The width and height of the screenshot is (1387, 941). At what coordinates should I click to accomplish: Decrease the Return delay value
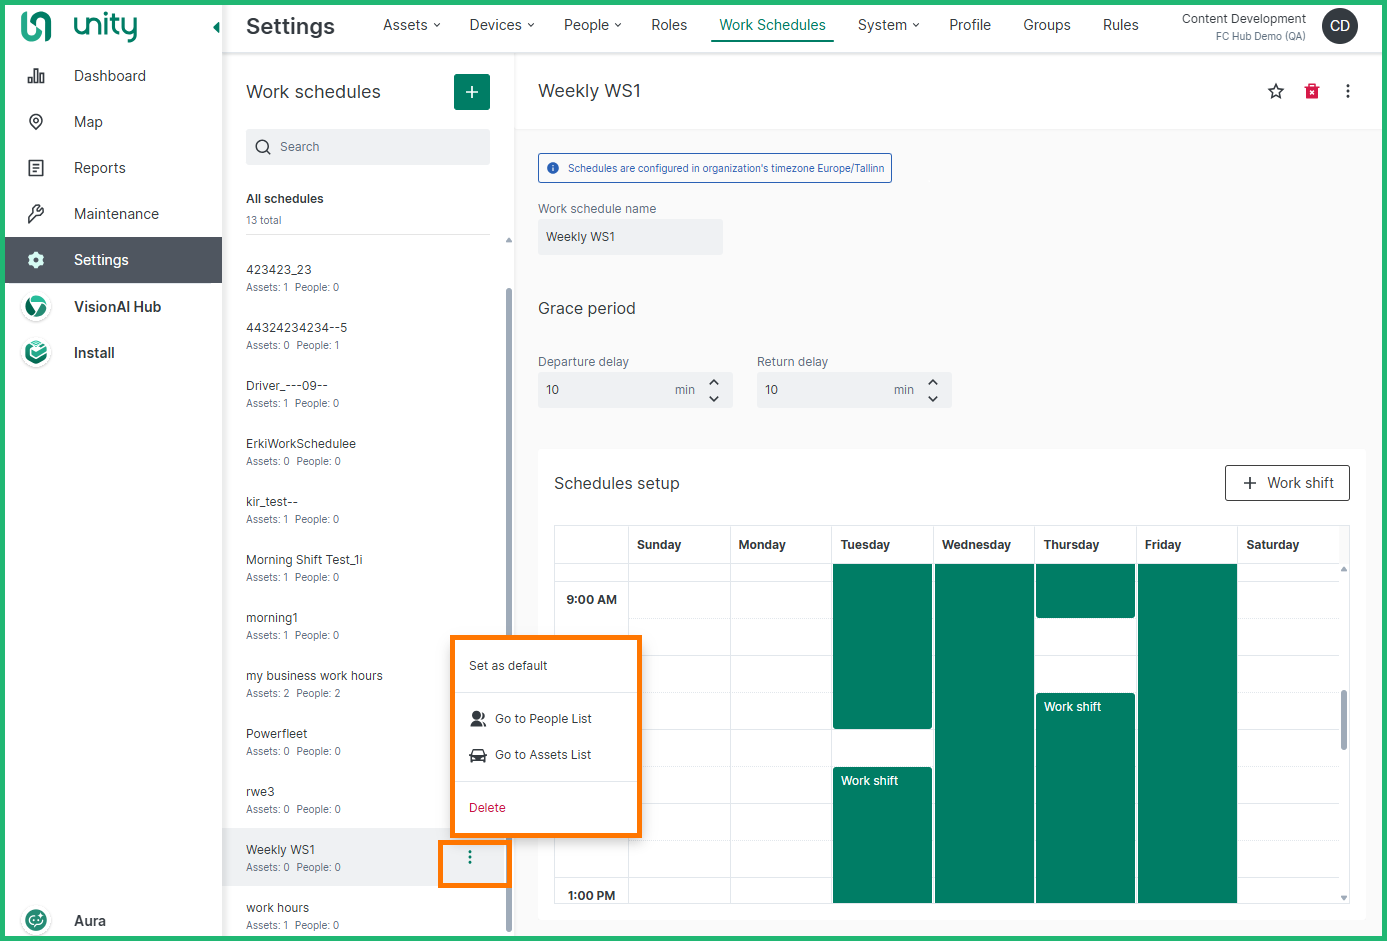(933, 398)
